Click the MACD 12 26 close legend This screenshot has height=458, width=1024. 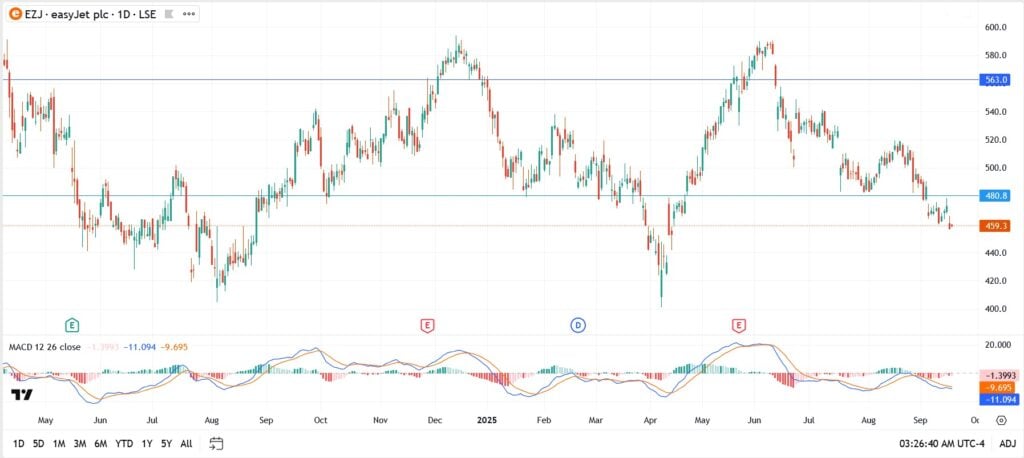(44, 347)
